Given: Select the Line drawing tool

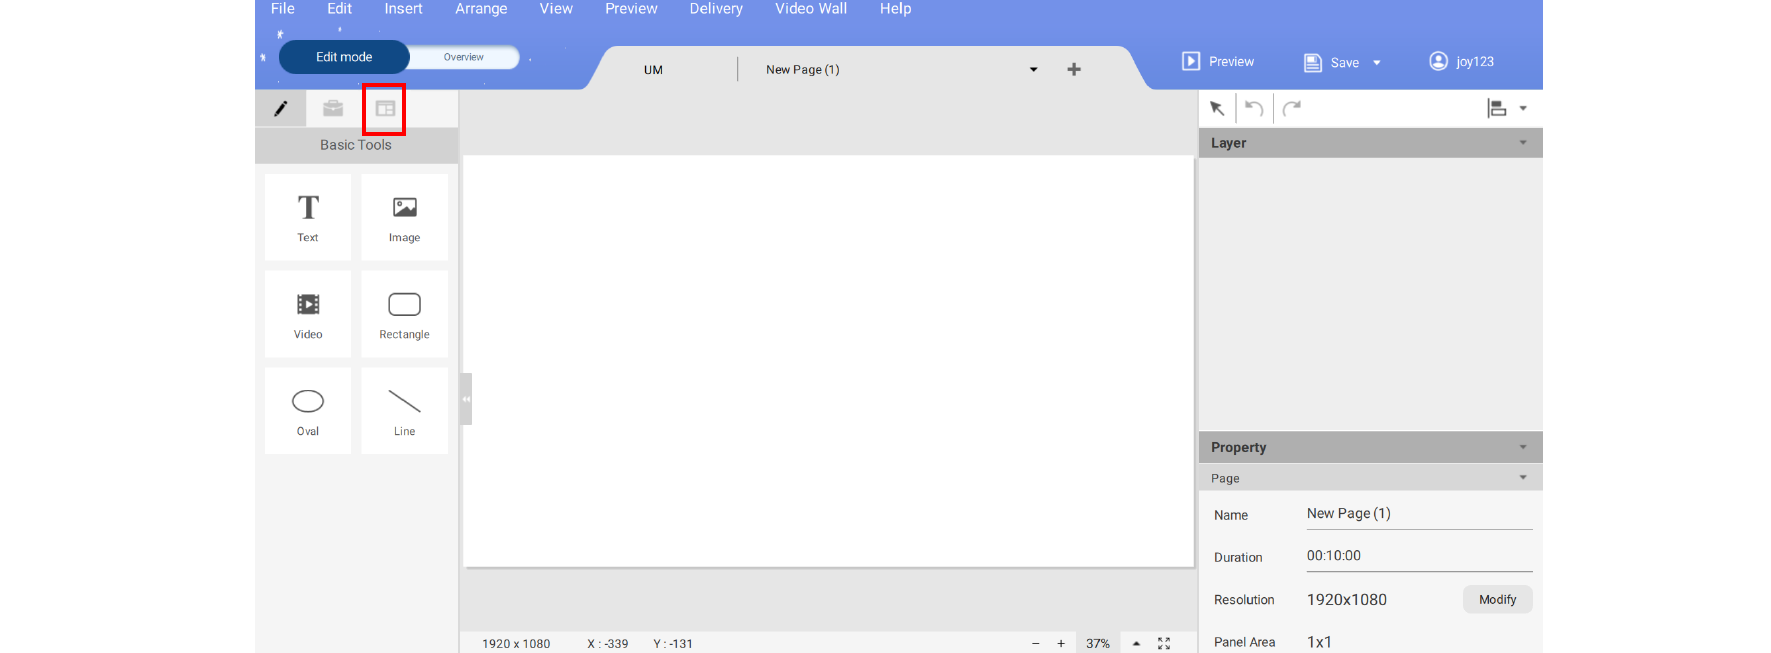Looking at the screenshot, I should pyautogui.click(x=404, y=411).
